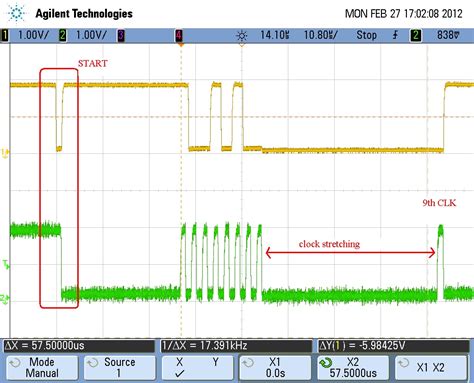
Task: Click the trigger position sun icon
Action: [242, 35]
